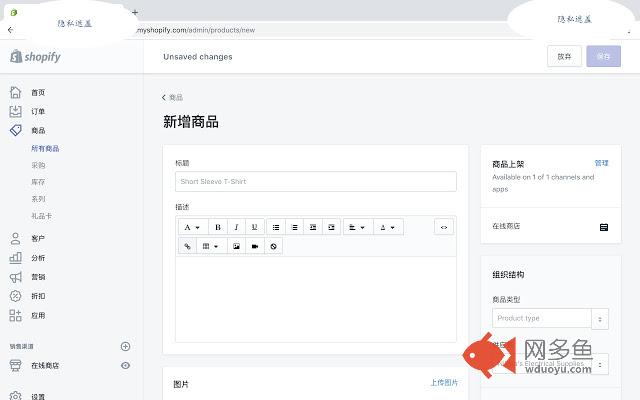Open 分析 analytics in the sidebar
The image size is (640, 400).
click(x=38, y=258)
